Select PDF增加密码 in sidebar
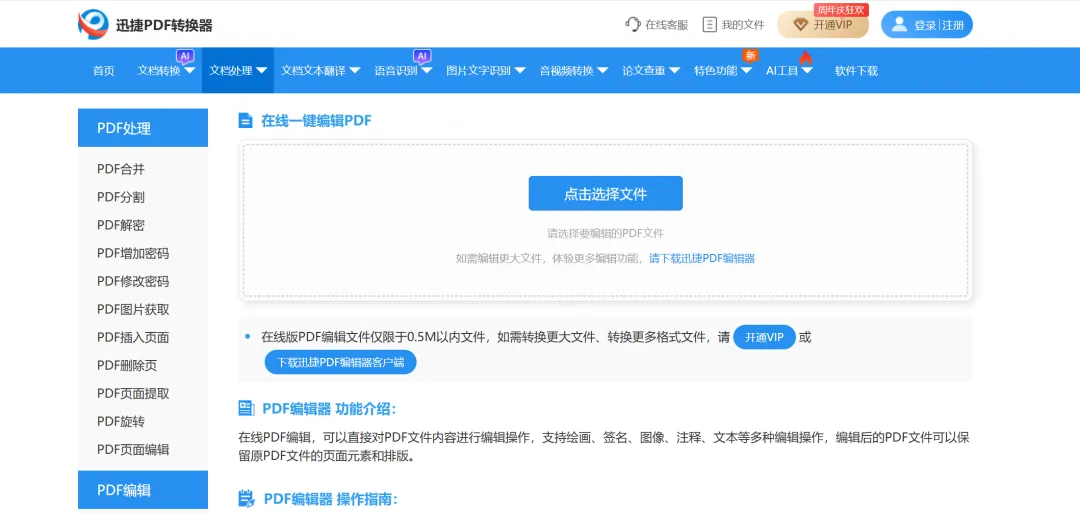This screenshot has height=514, width=1080. 133,253
